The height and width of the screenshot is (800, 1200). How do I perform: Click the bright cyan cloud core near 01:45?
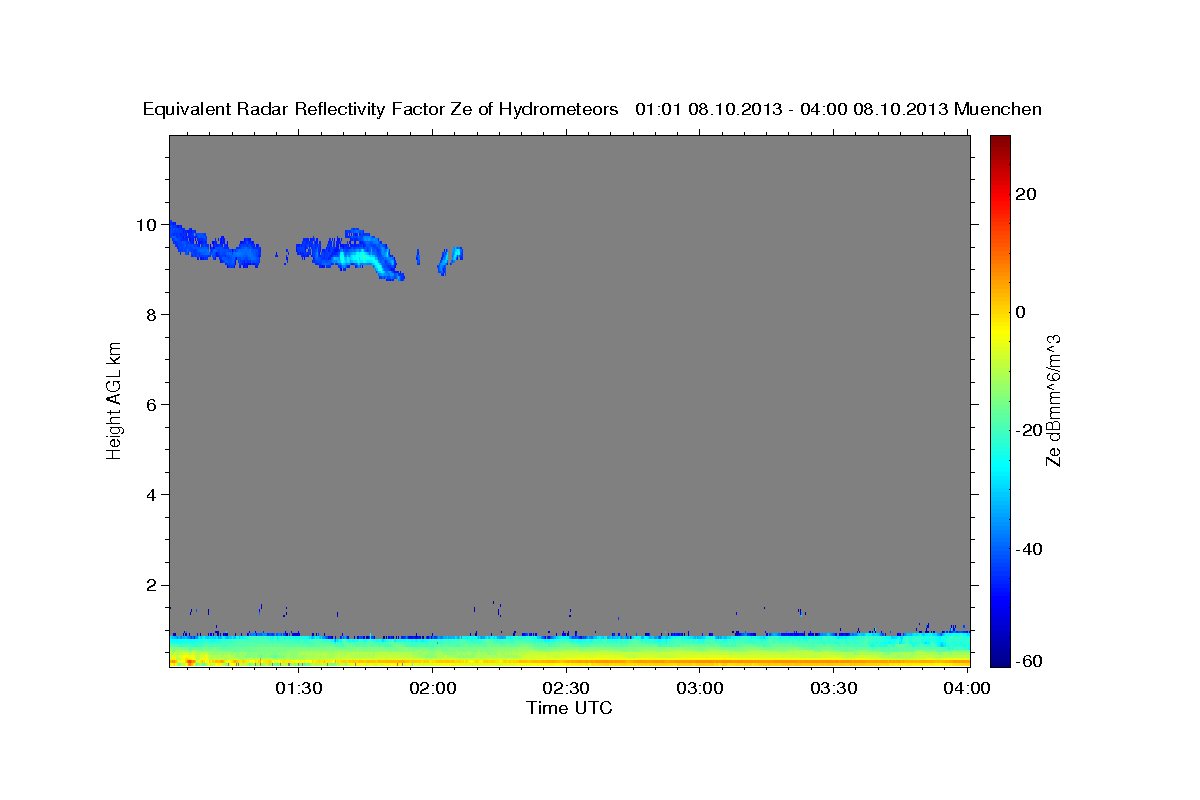358,257
